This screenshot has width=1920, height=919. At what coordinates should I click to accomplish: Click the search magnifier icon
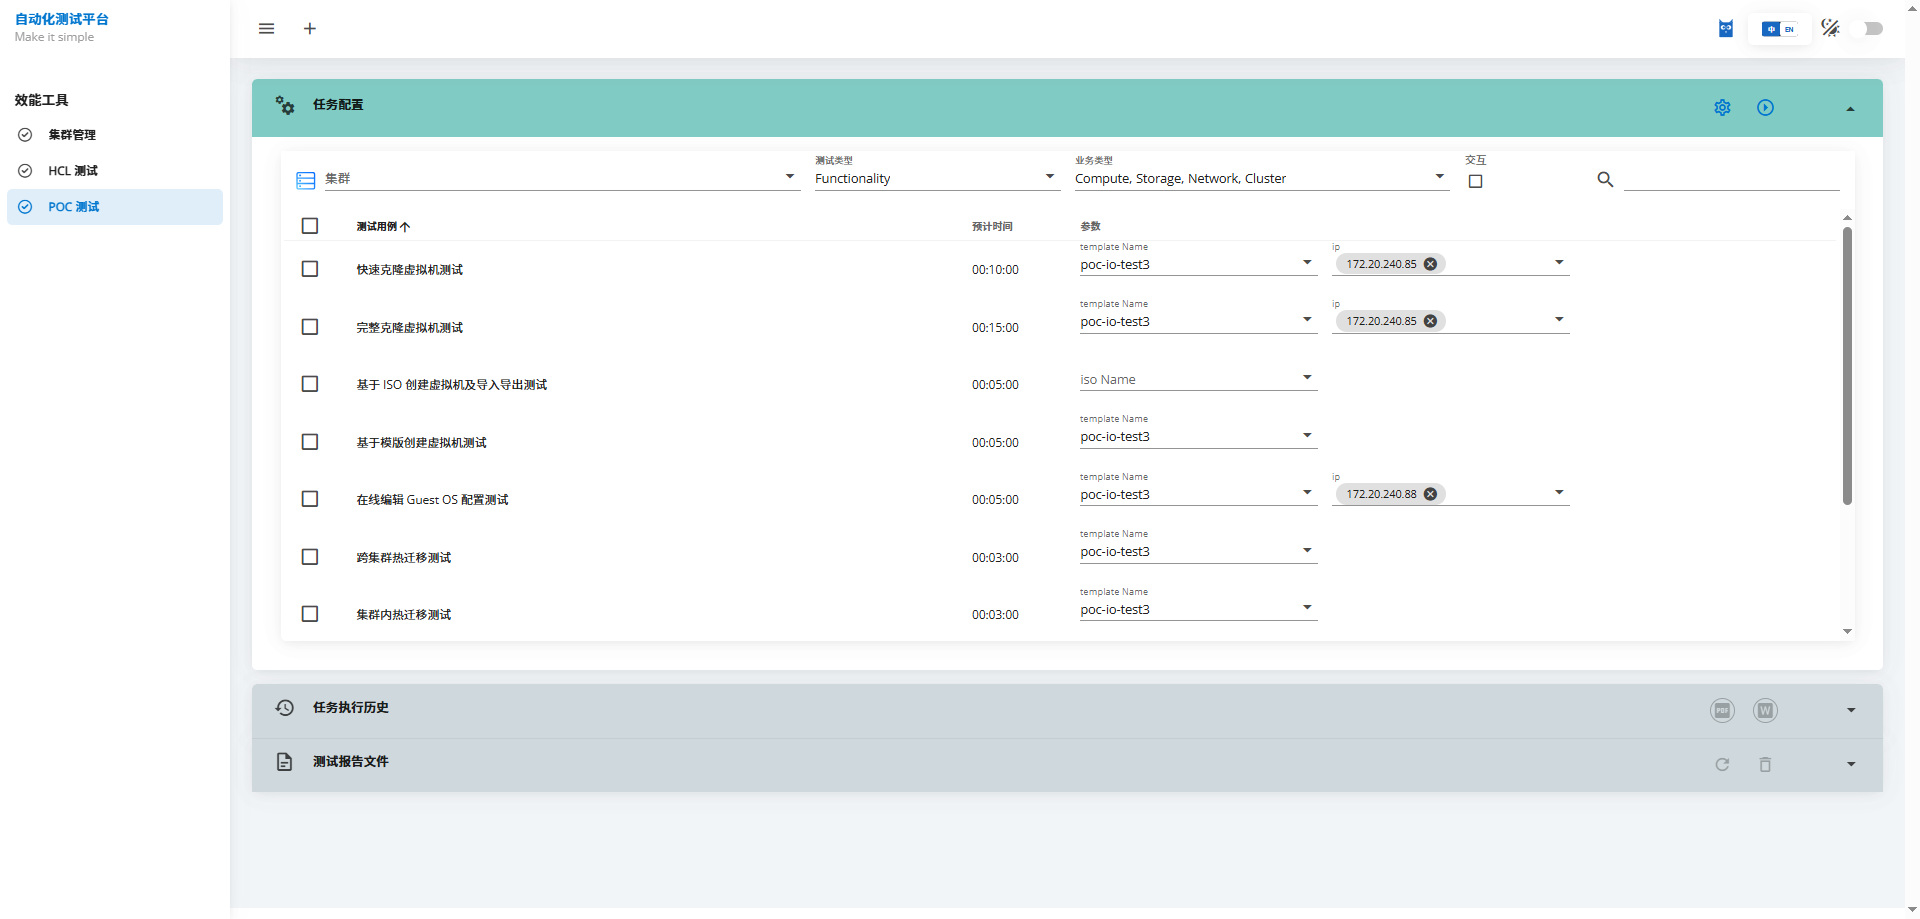(x=1605, y=180)
